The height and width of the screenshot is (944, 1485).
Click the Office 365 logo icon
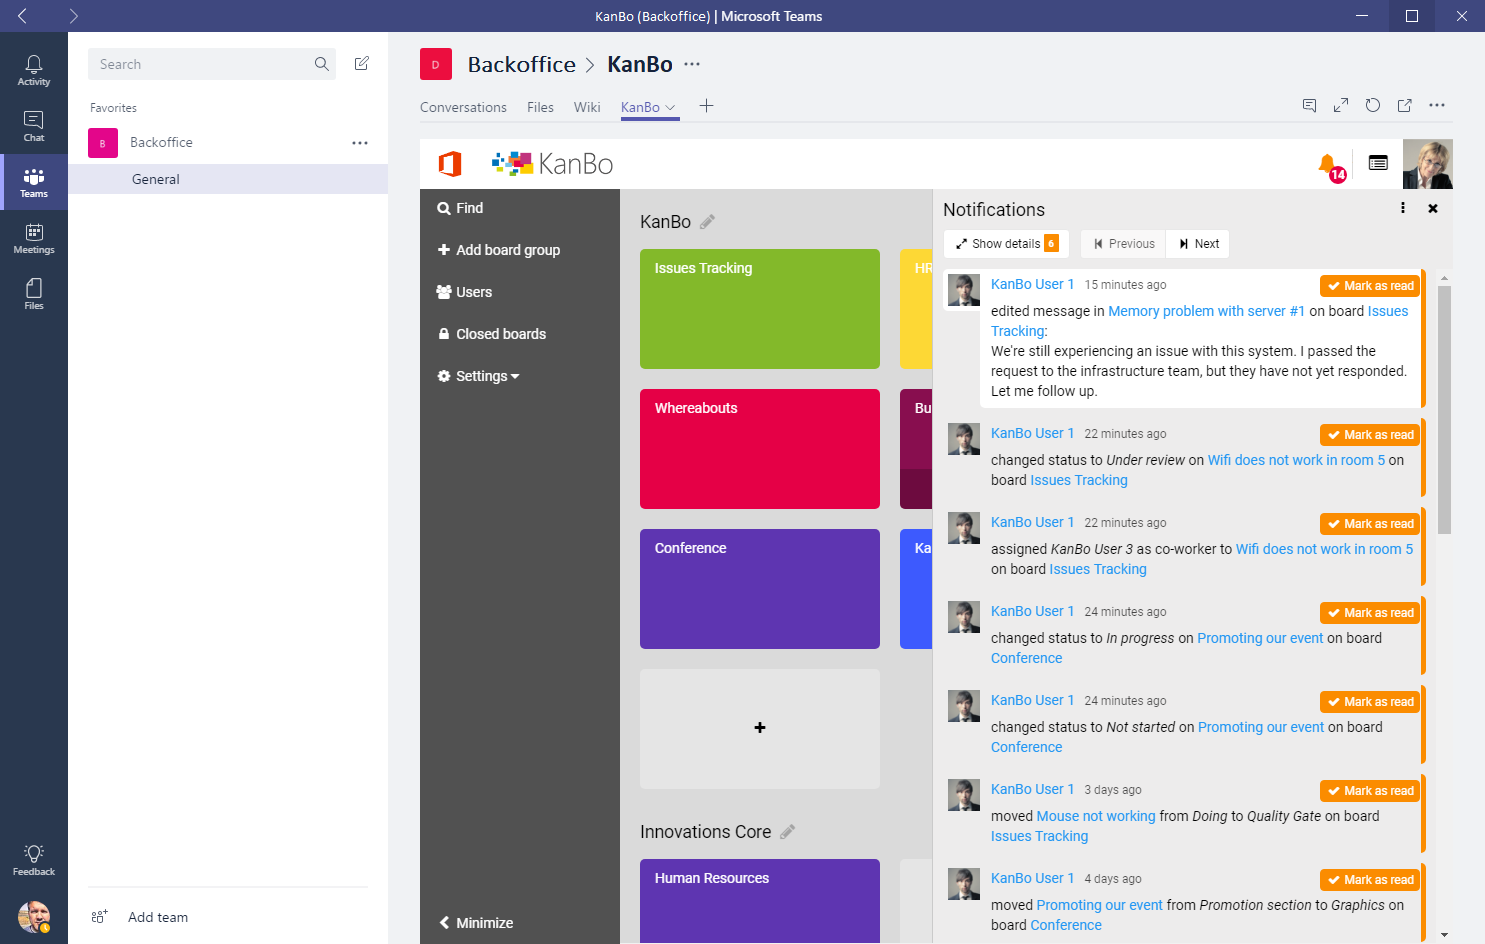click(450, 163)
